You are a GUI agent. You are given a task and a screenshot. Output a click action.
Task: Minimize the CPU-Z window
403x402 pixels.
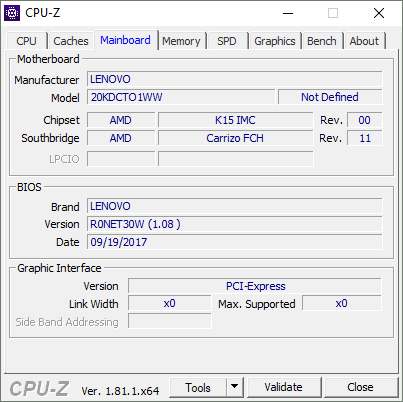tap(288, 13)
